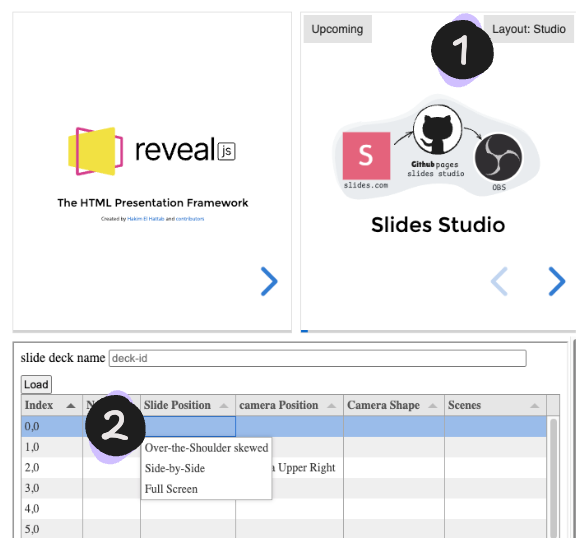Sort by Index column arrow
The image size is (585, 548).
71,405
